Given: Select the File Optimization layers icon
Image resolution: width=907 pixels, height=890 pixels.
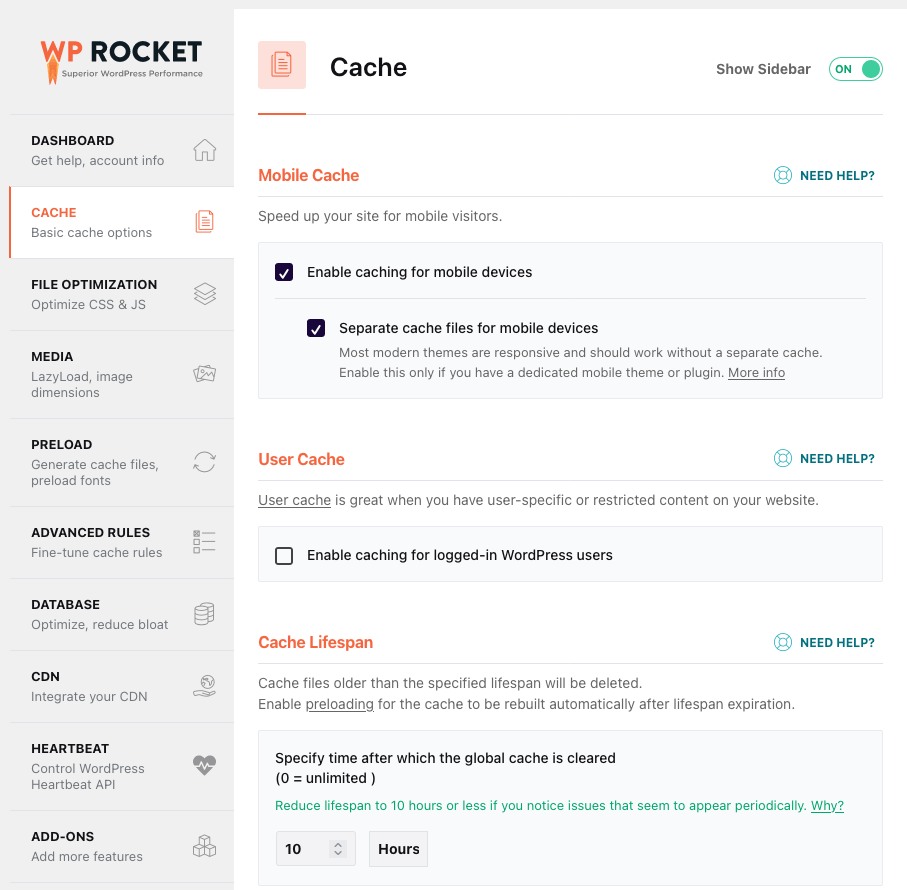Looking at the screenshot, I should pyautogui.click(x=204, y=293).
